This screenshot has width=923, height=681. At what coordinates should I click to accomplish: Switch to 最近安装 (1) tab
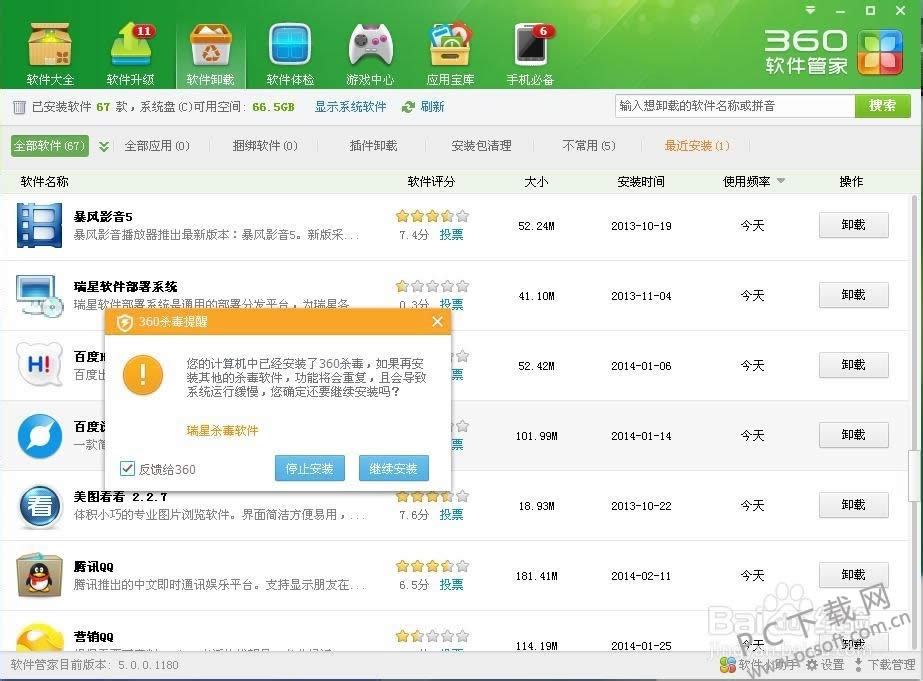[x=697, y=146]
